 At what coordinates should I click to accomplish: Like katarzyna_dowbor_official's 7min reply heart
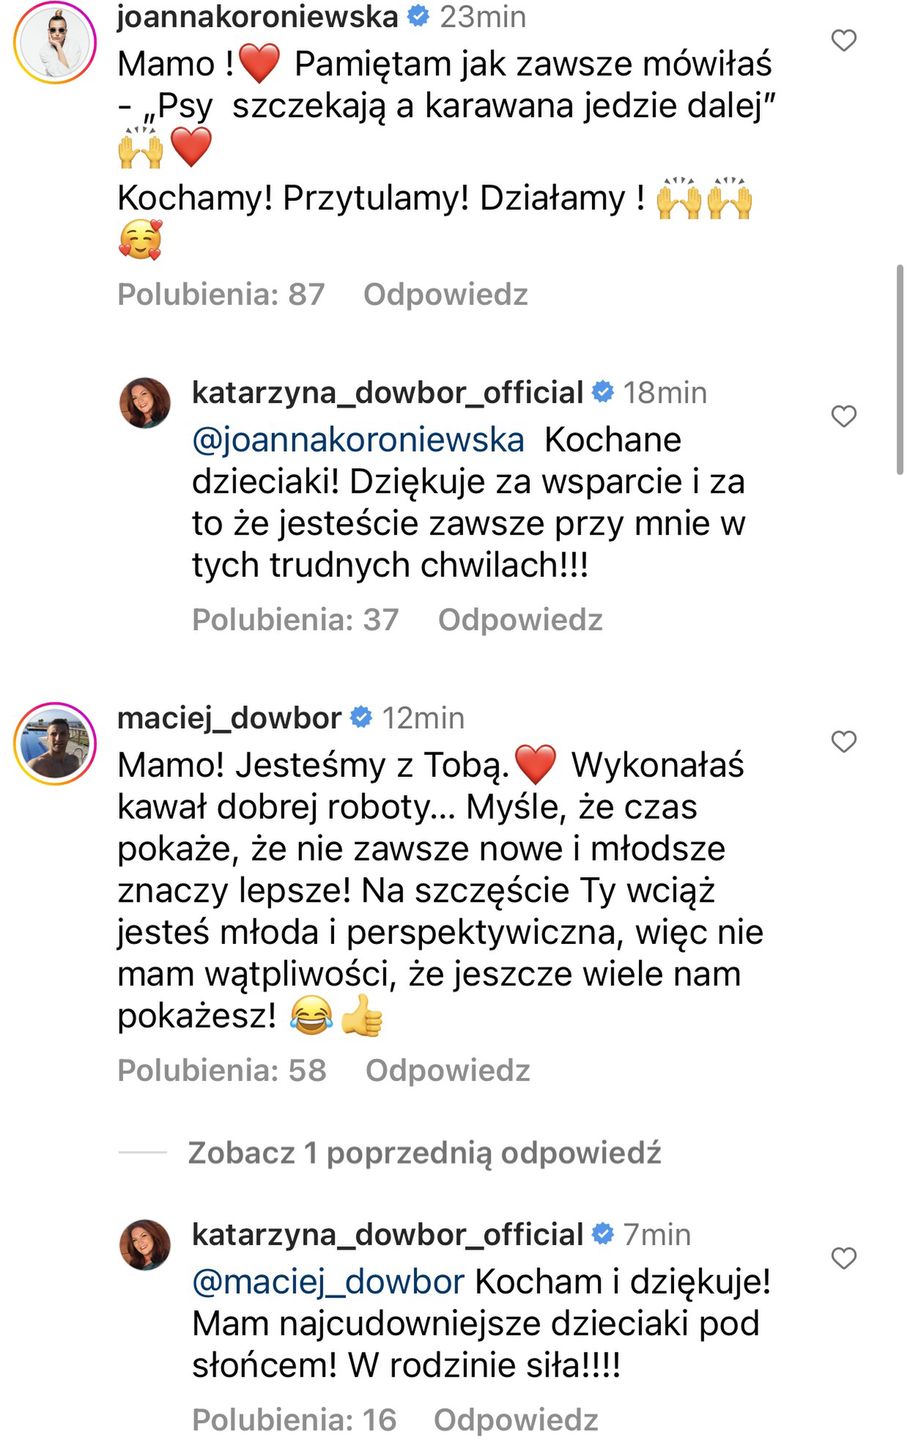[844, 1258]
